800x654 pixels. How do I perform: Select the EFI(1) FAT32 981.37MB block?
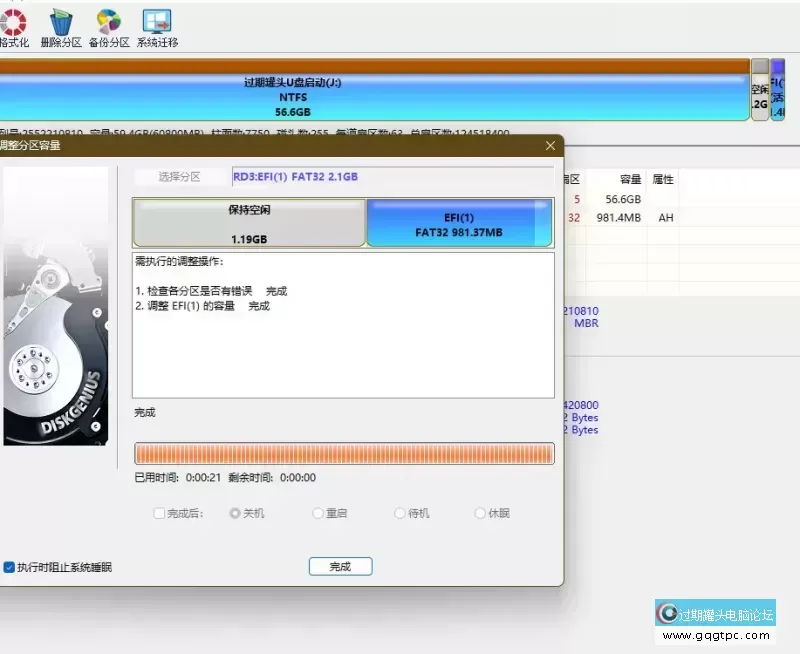459,223
